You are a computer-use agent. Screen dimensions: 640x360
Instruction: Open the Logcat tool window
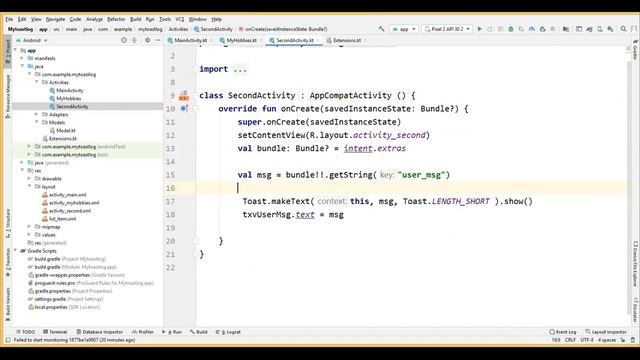(x=228, y=332)
